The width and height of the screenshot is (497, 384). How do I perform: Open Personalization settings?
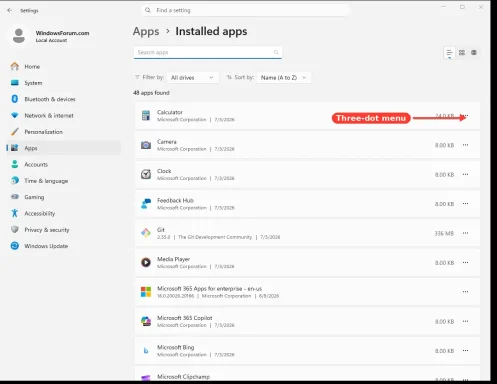click(63, 132)
